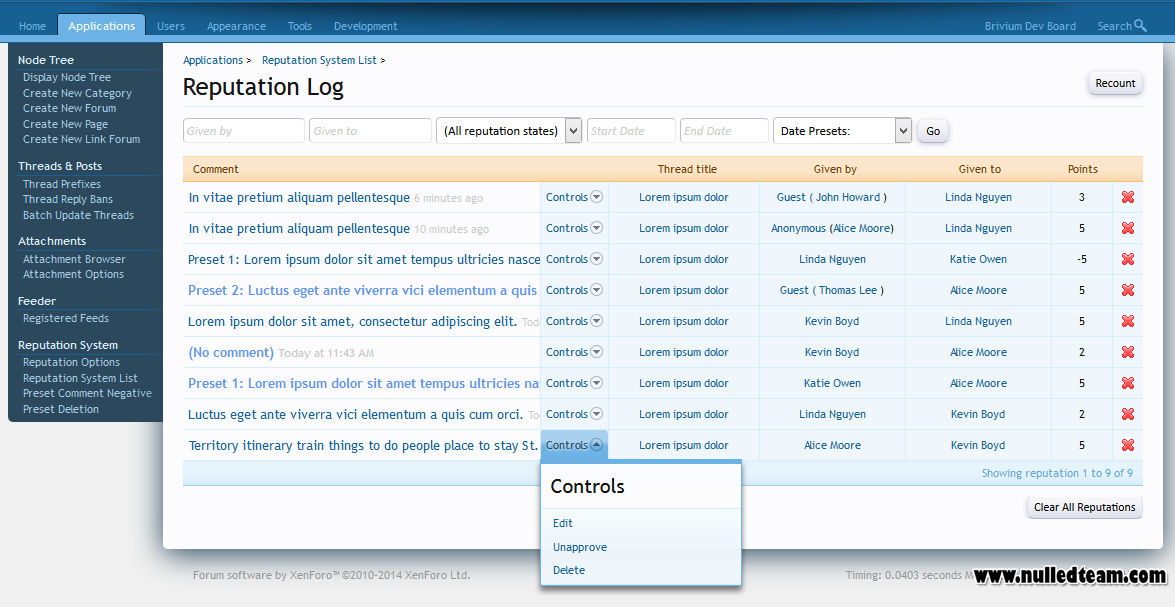Choose Unapprove in the Controls popup

click(580, 547)
